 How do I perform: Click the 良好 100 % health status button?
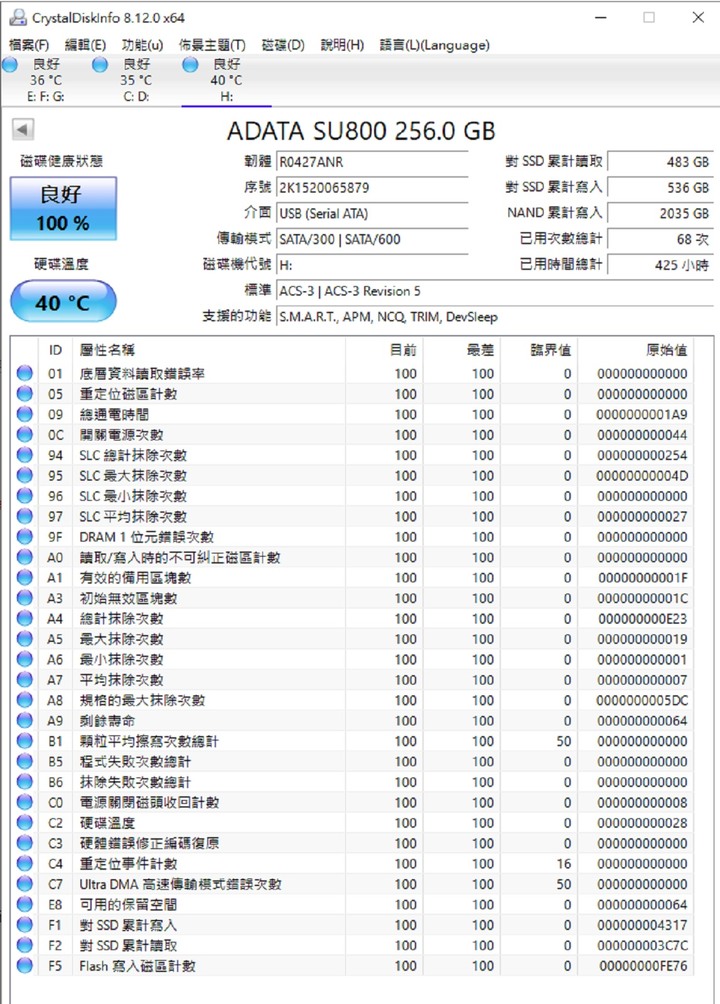[63, 209]
